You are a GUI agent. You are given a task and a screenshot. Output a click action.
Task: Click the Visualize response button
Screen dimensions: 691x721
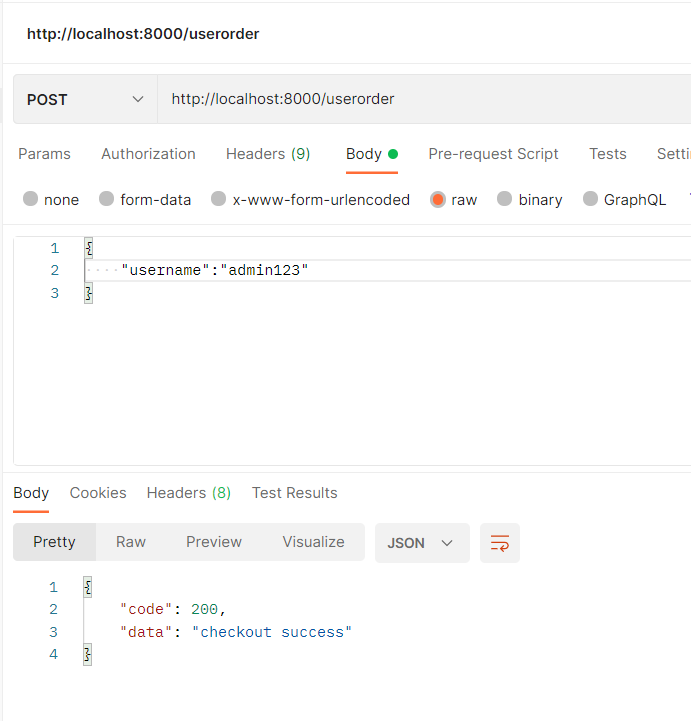coord(313,542)
